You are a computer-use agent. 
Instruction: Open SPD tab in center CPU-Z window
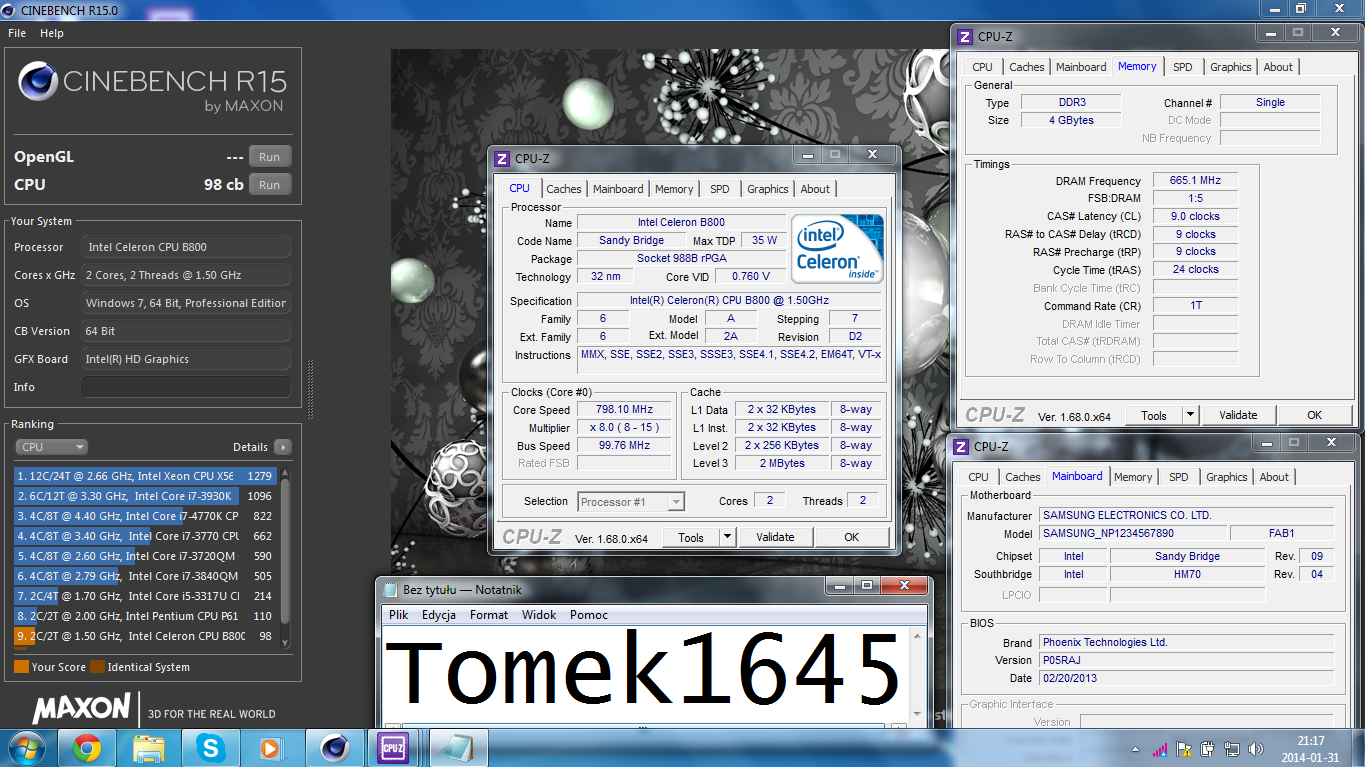720,189
